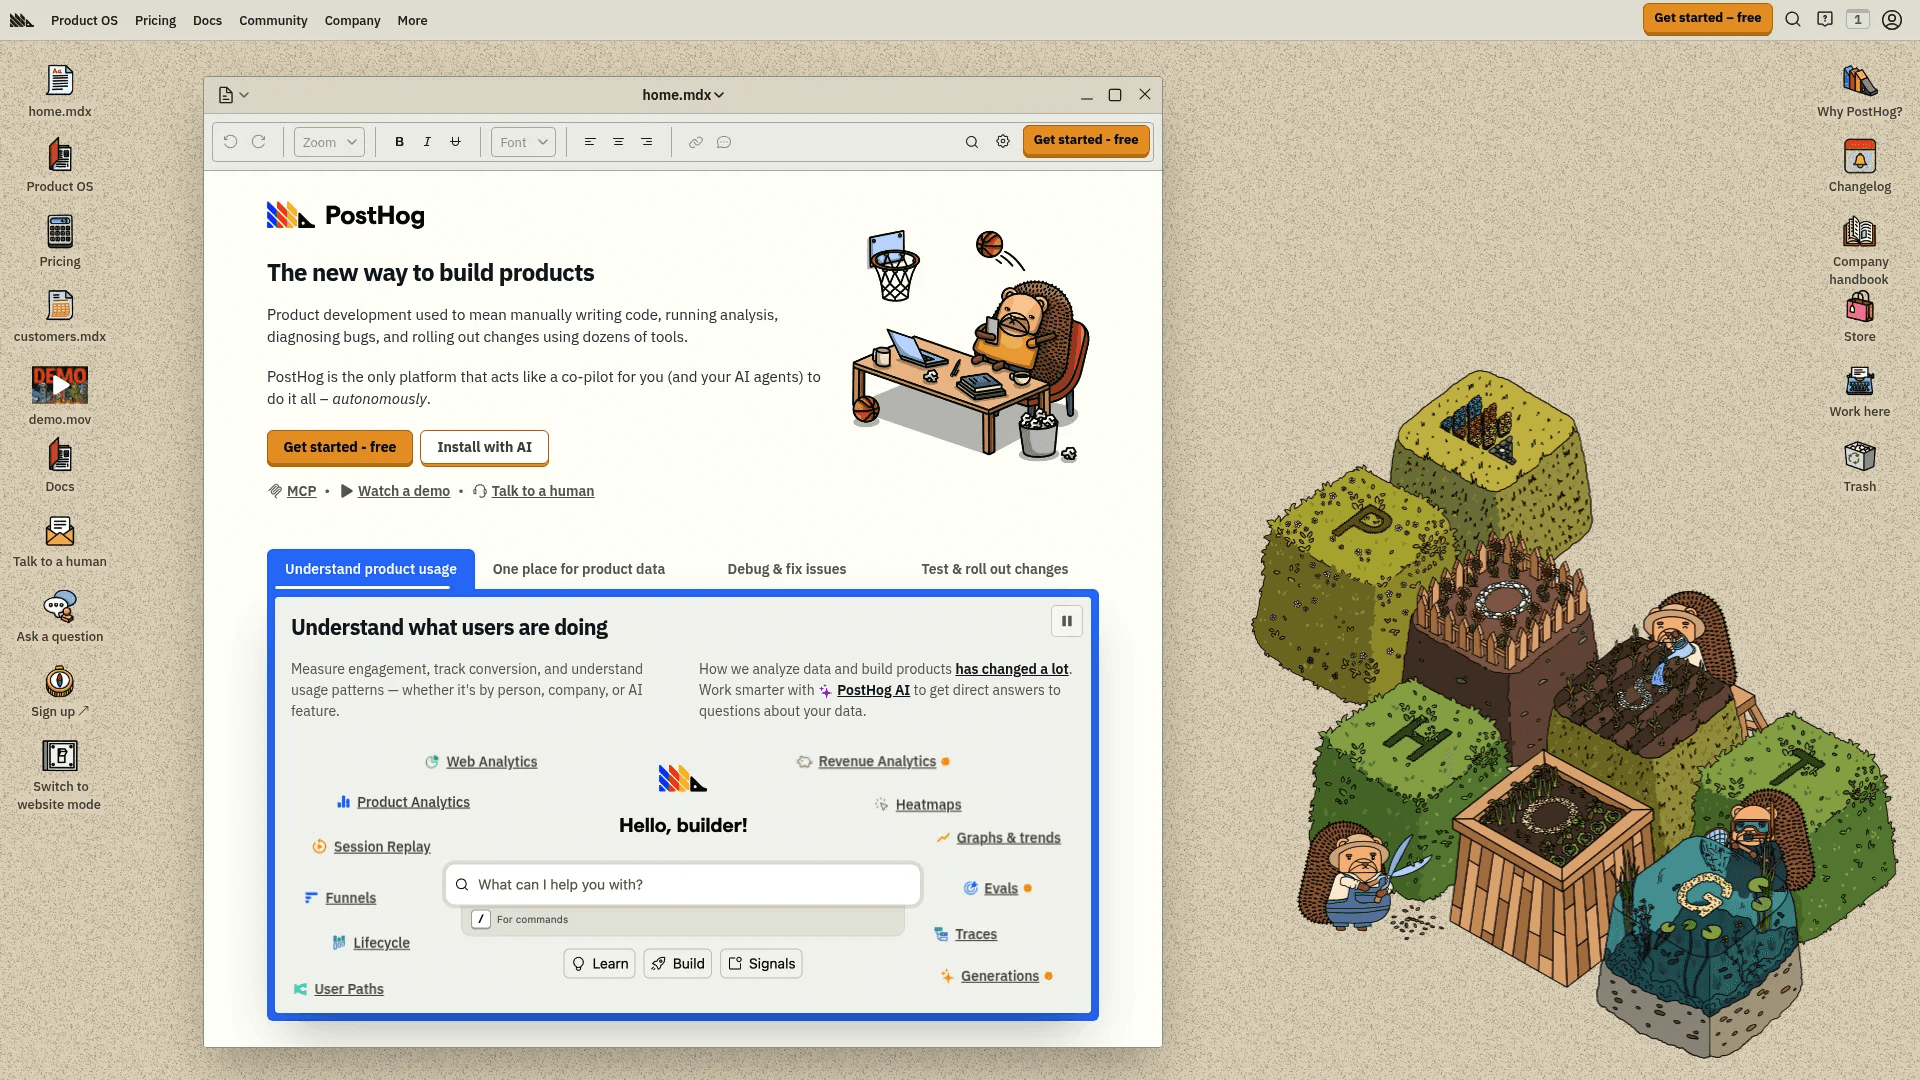The height and width of the screenshot is (1080, 1920).
Task: Open the Session Replay link
Action: 381,847
